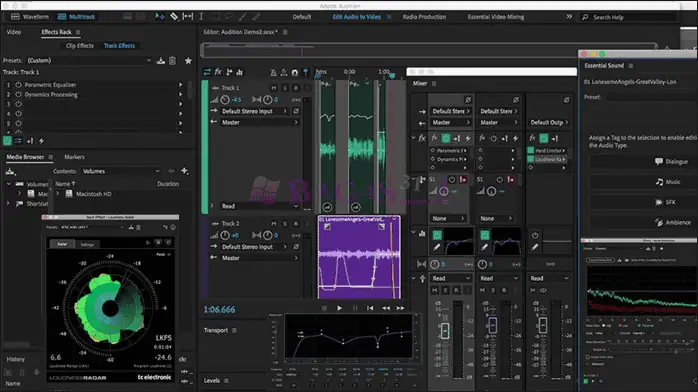Toggle power of Dynamics Processing effect
698x392 pixels.
(18, 94)
